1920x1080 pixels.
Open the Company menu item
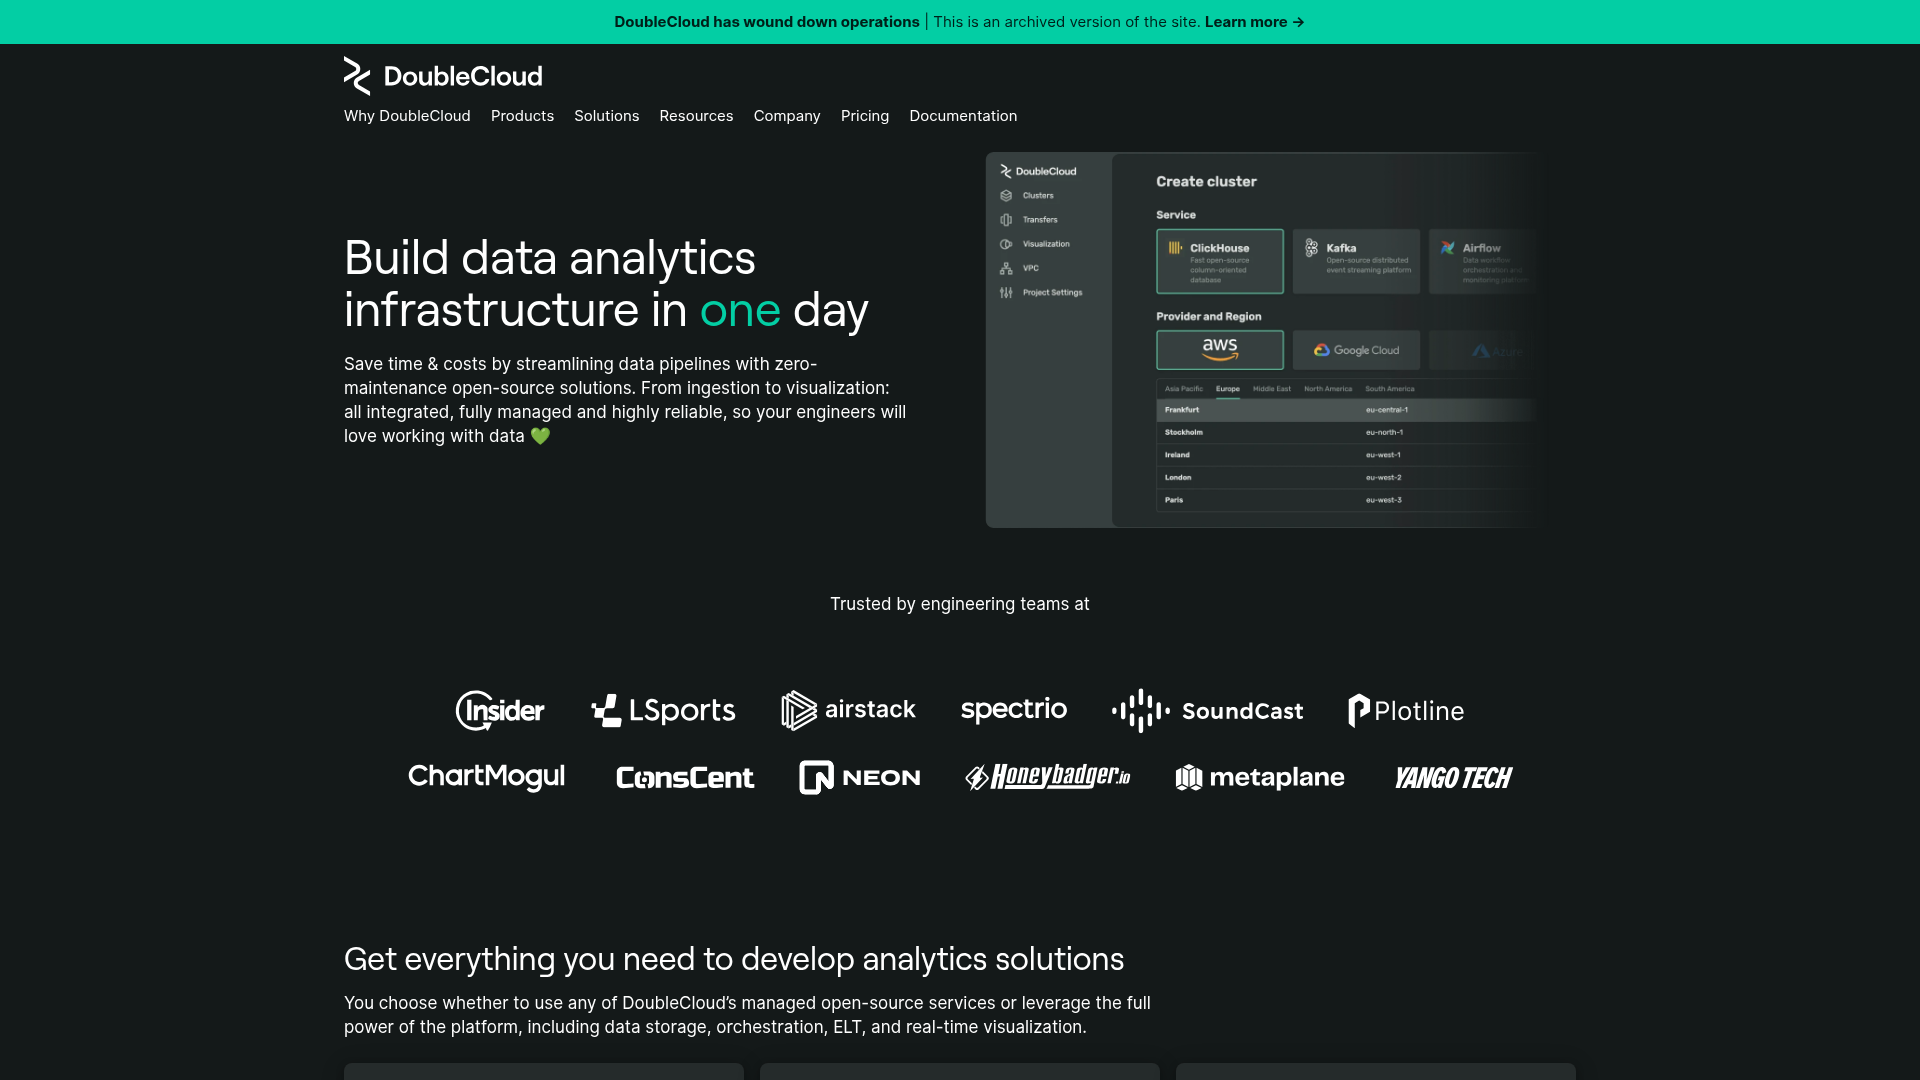787,116
